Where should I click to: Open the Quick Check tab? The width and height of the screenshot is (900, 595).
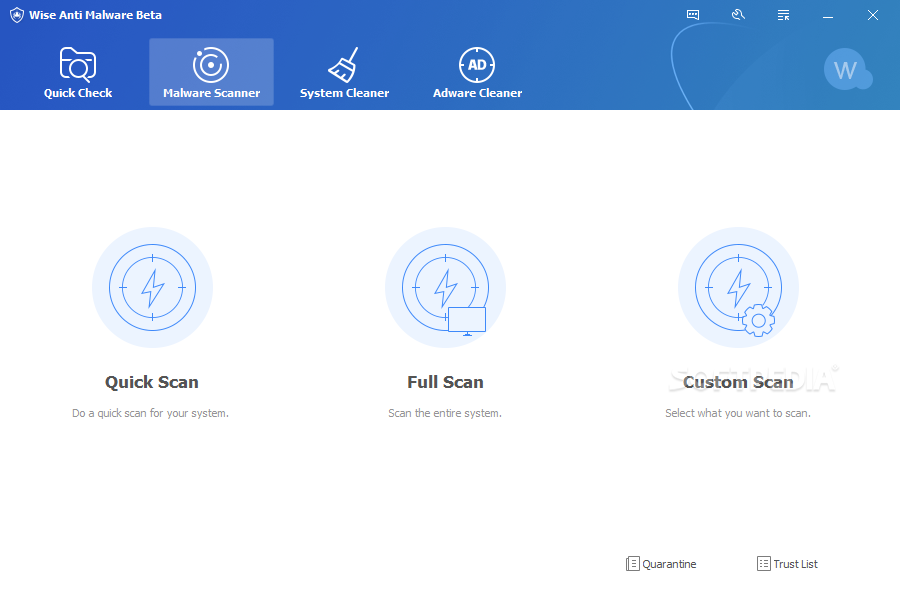[77, 72]
